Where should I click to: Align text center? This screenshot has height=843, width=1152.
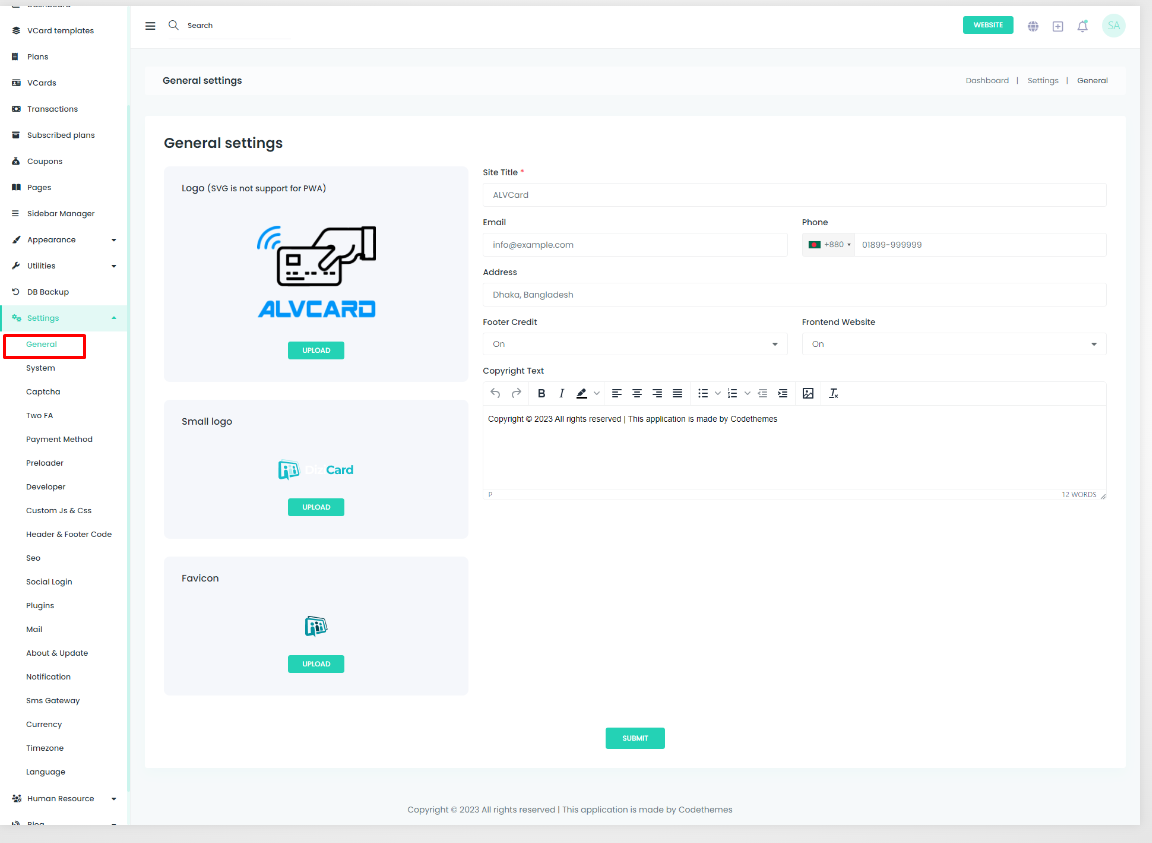tap(637, 393)
